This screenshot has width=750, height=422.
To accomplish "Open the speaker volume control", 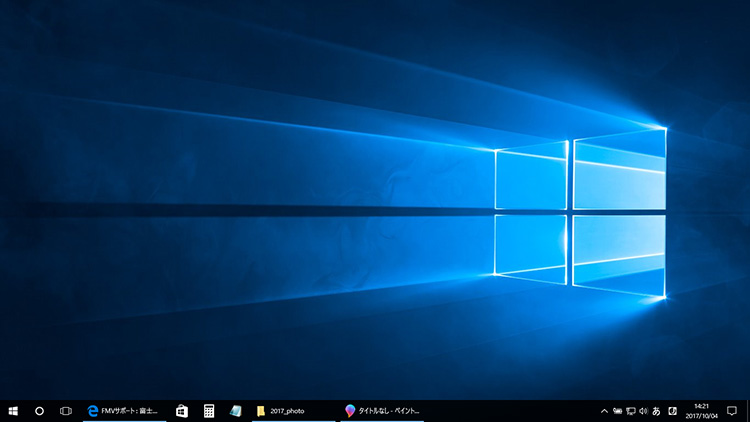I will tap(644, 411).
